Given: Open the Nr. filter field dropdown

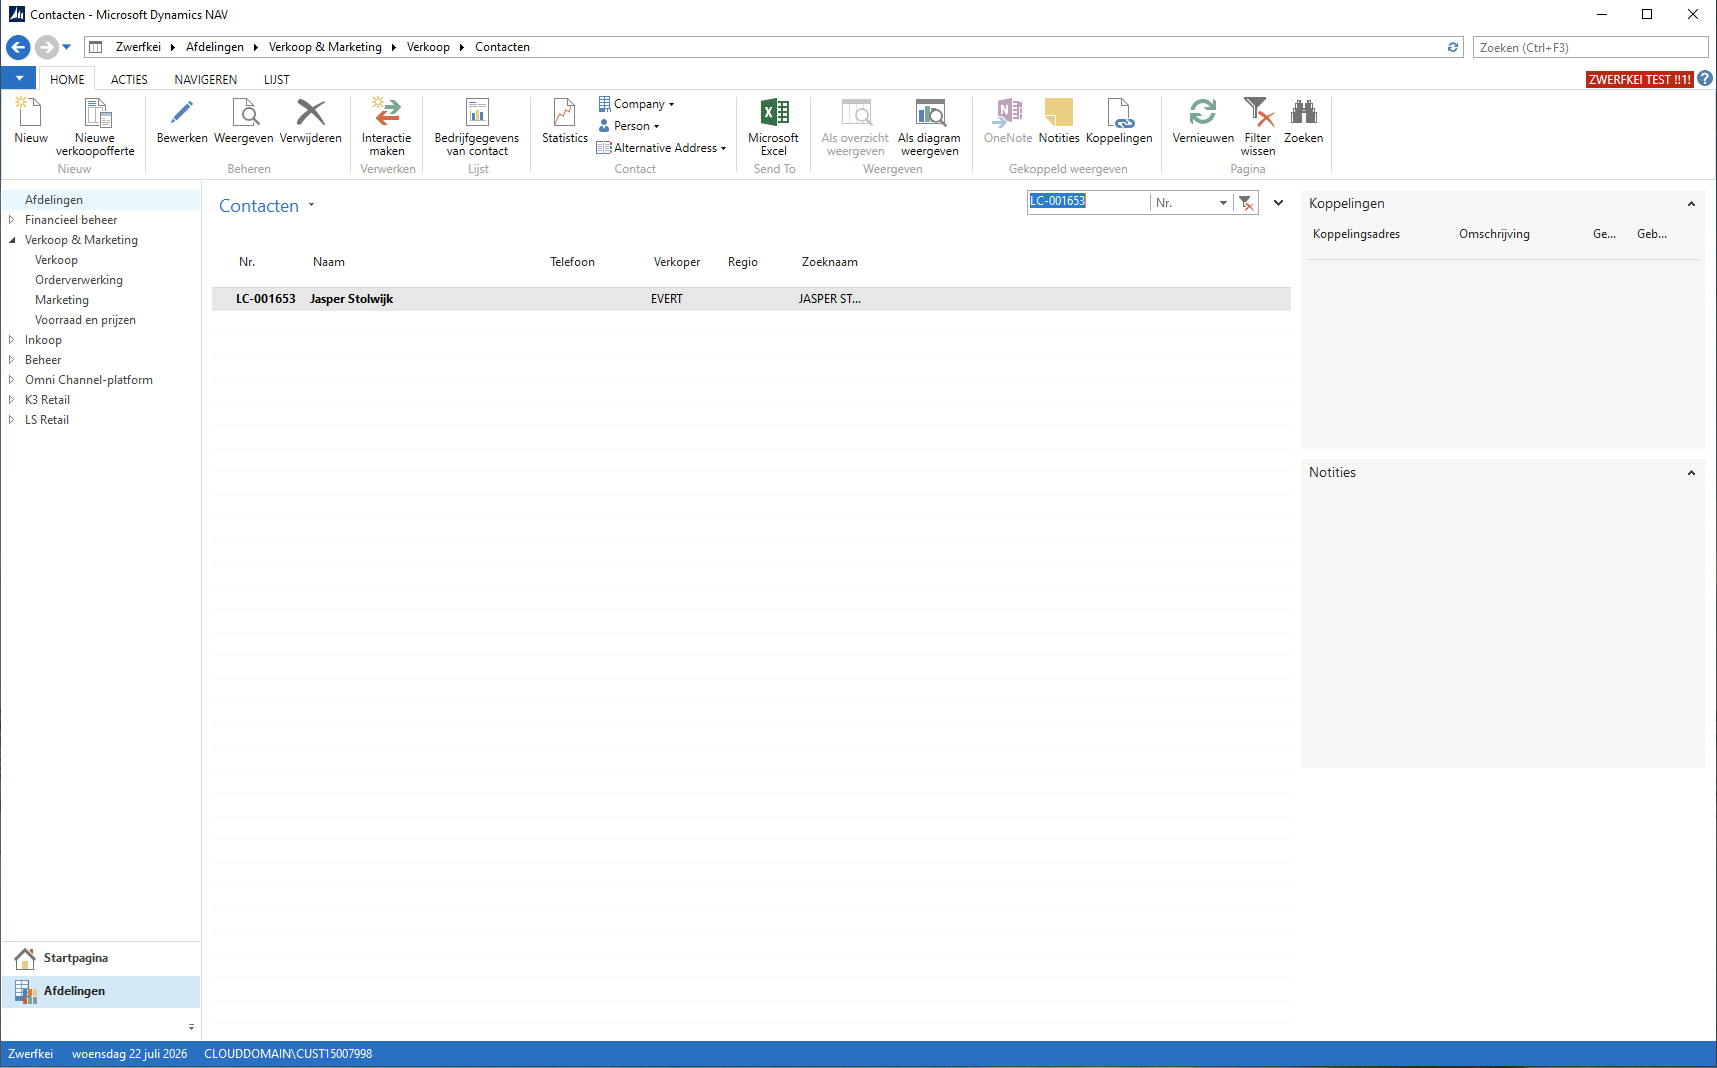Looking at the screenshot, I should [1222, 203].
